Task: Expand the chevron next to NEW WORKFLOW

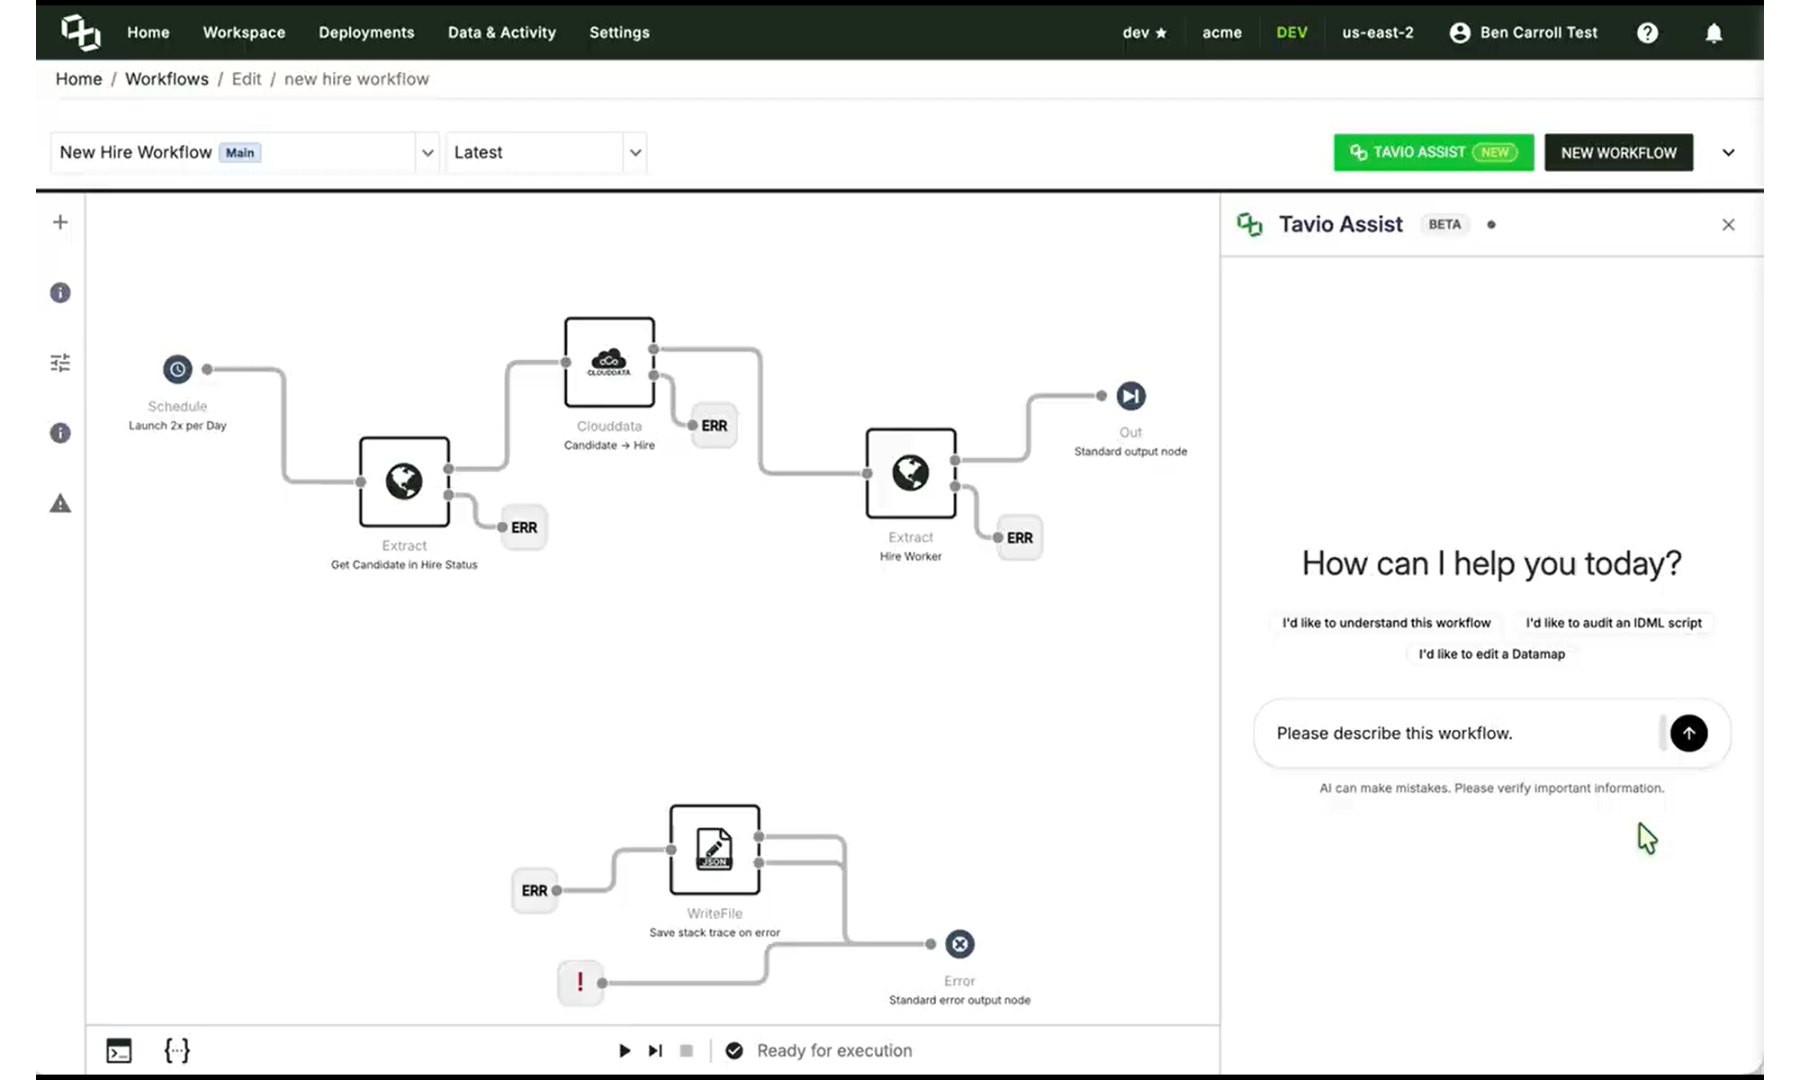Action: [x=1728, y=153]
